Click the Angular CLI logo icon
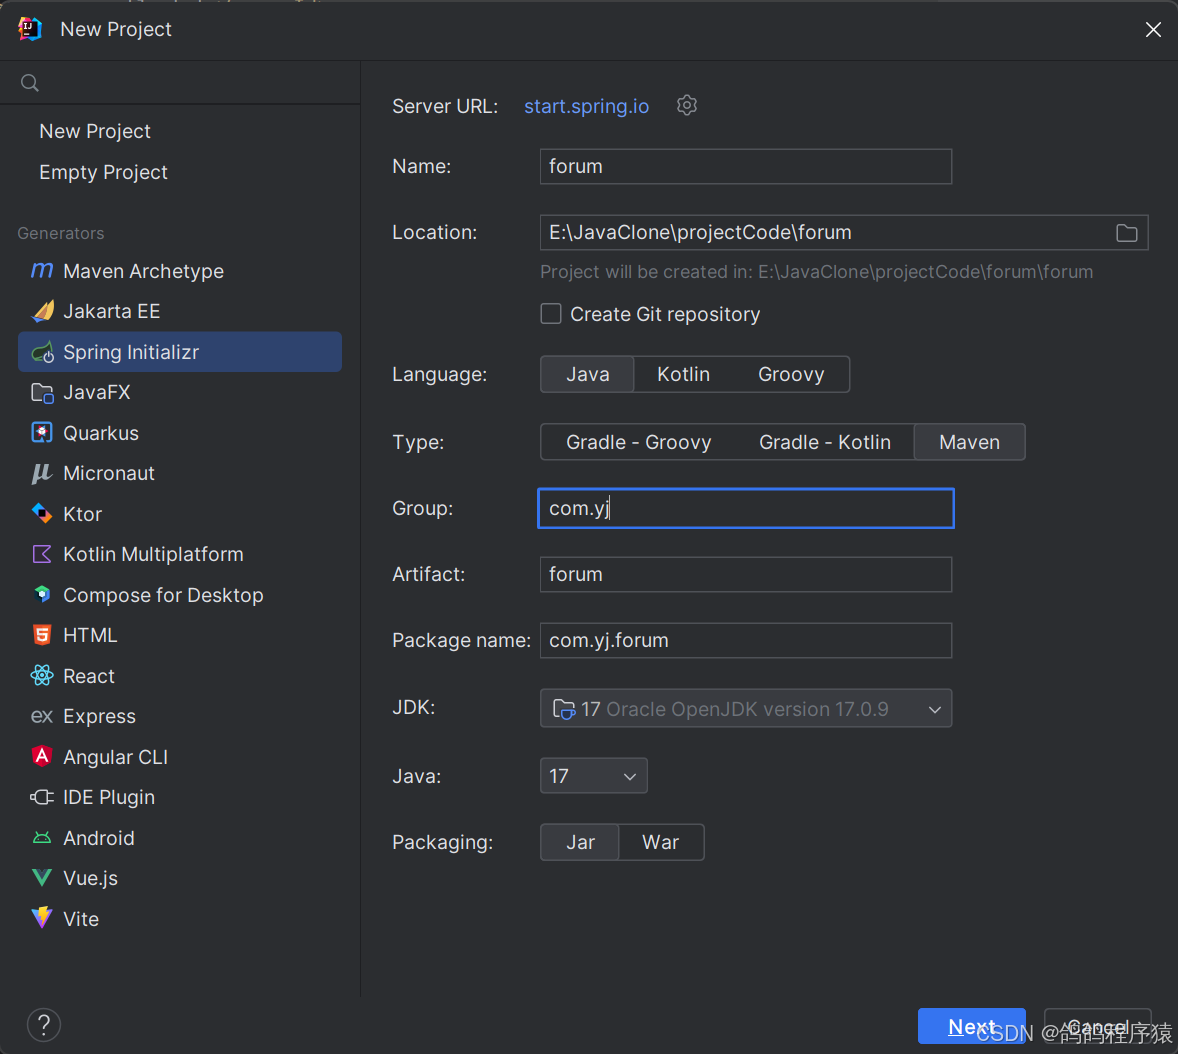Image resolution: width=1178 pixels, height=1054 pixels. click(42, 756)
